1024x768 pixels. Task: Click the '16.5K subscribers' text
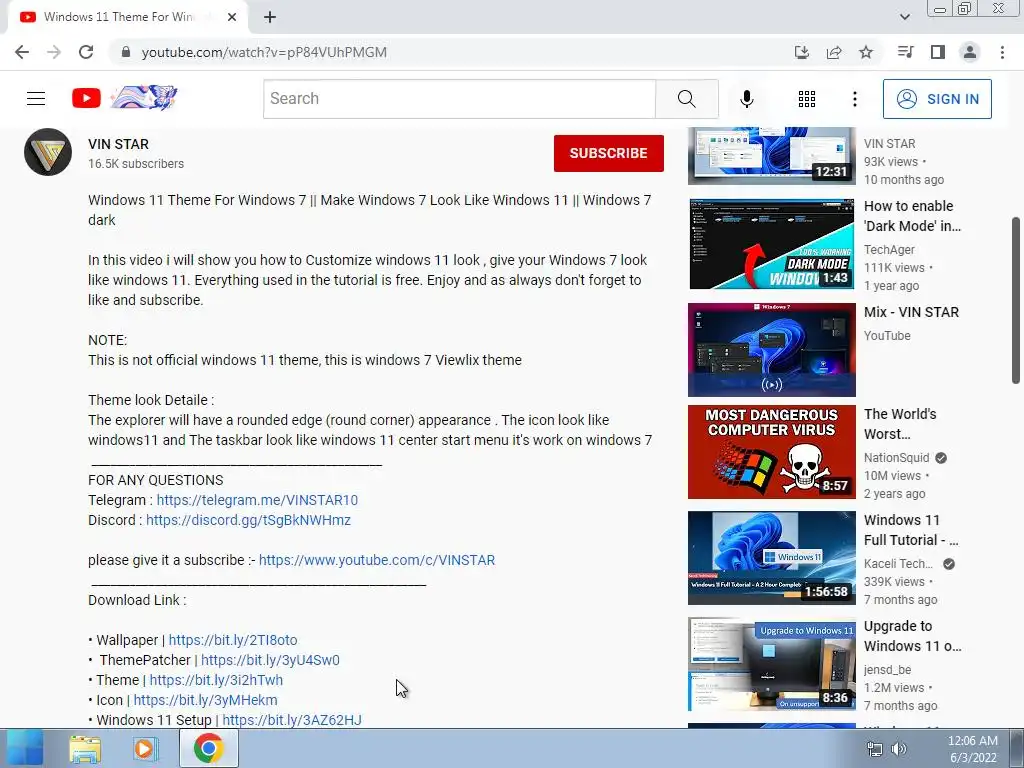pos(136,164)
